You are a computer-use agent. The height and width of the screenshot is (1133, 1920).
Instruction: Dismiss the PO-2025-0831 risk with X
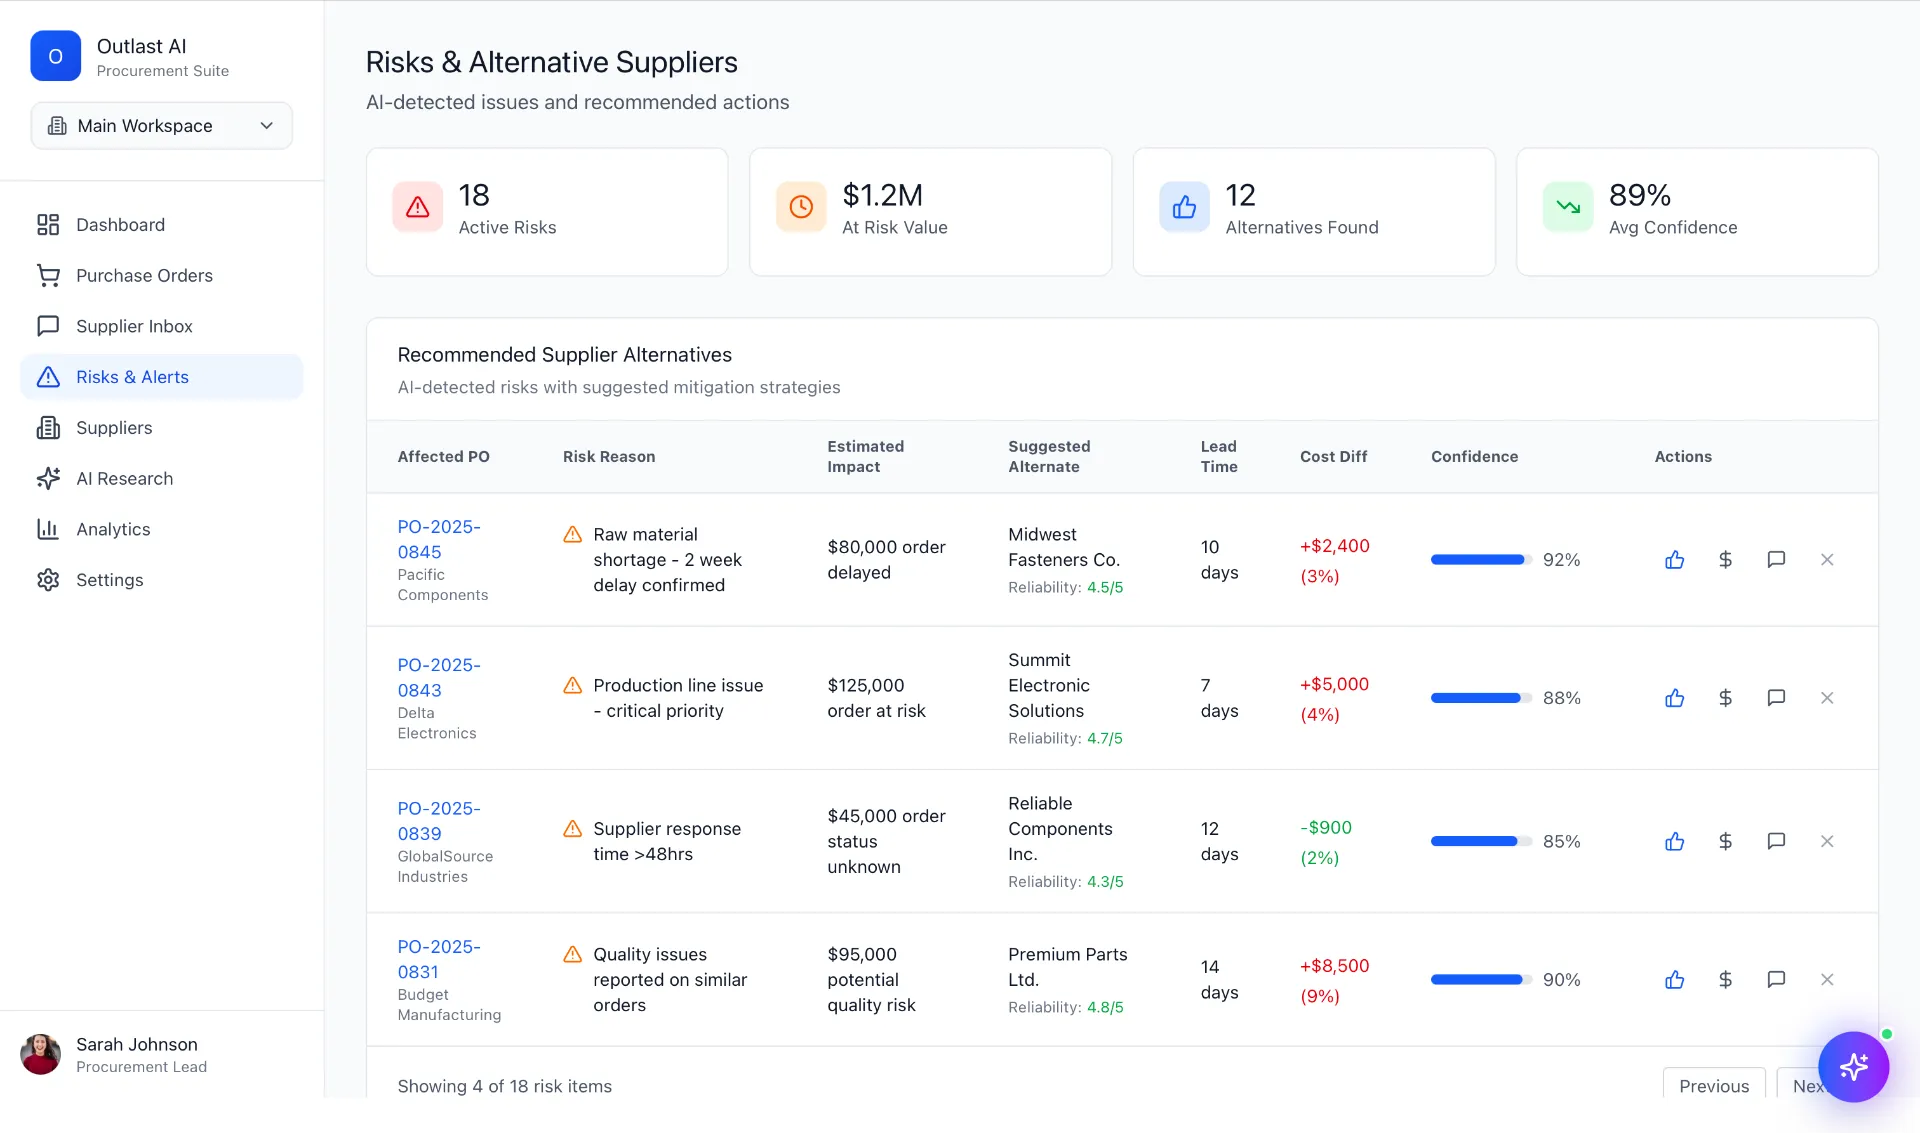1827,980
